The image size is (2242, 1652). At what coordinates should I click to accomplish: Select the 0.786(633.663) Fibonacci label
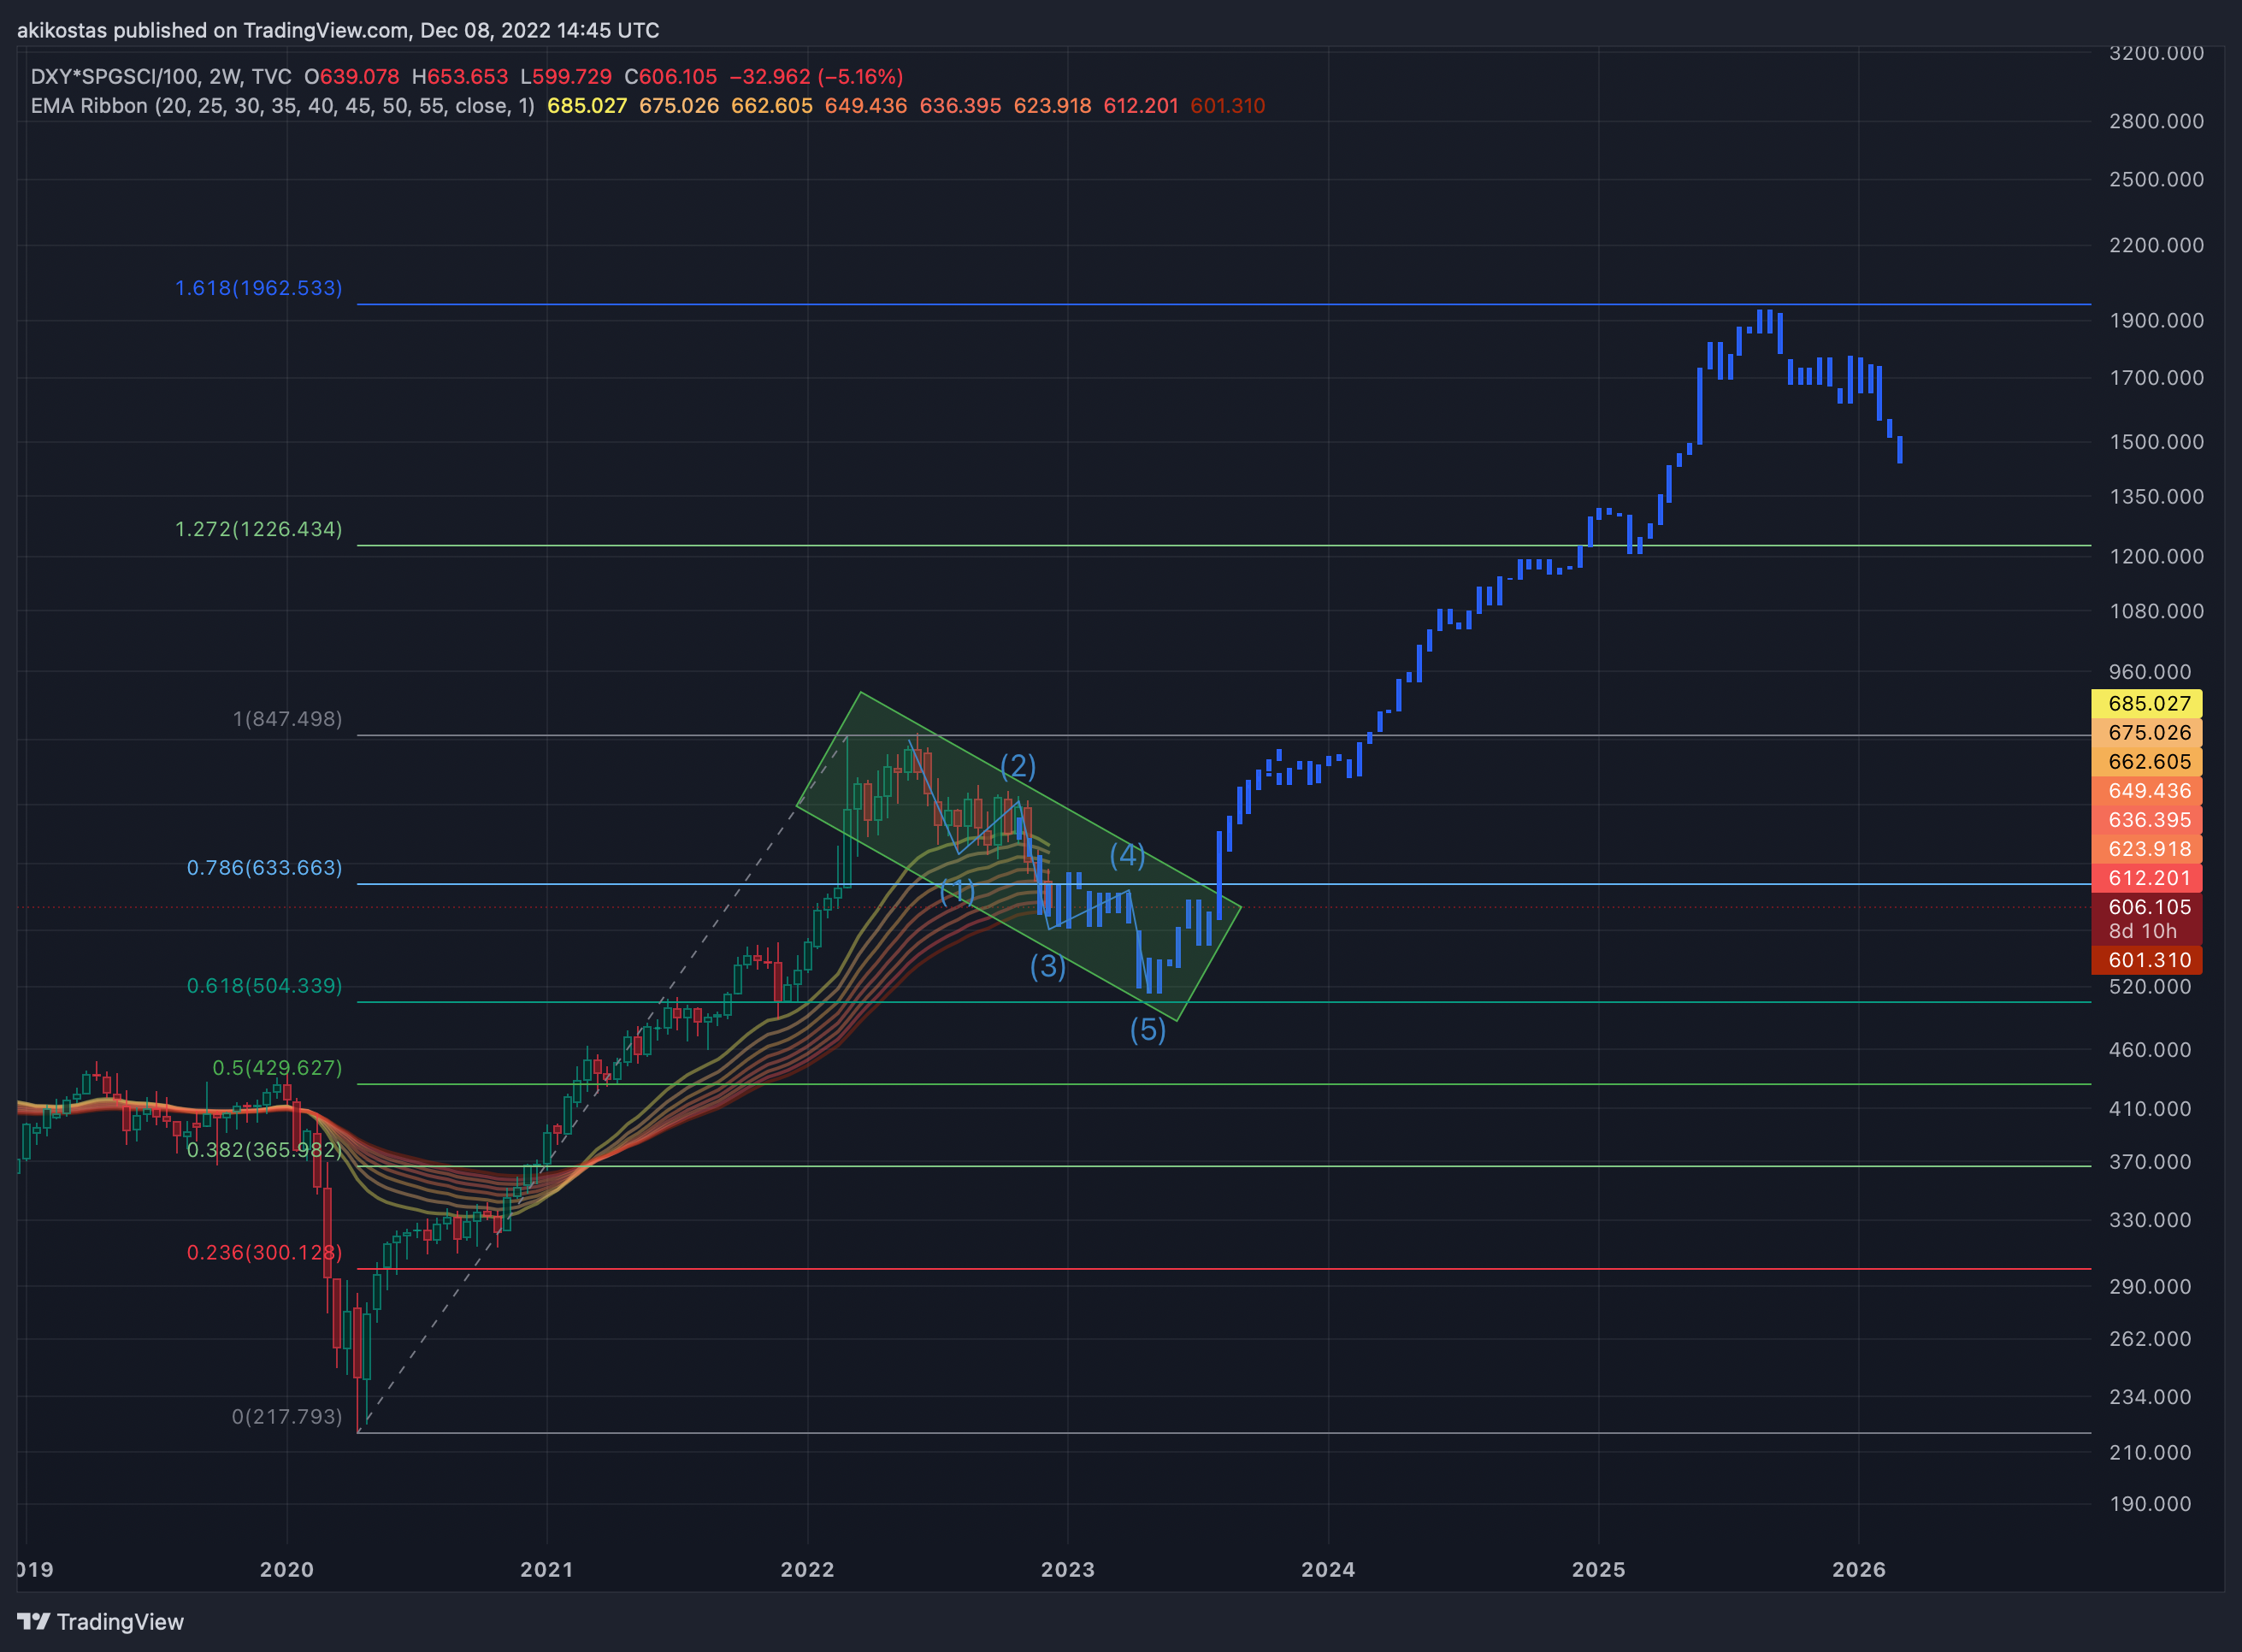coord(265,868)
